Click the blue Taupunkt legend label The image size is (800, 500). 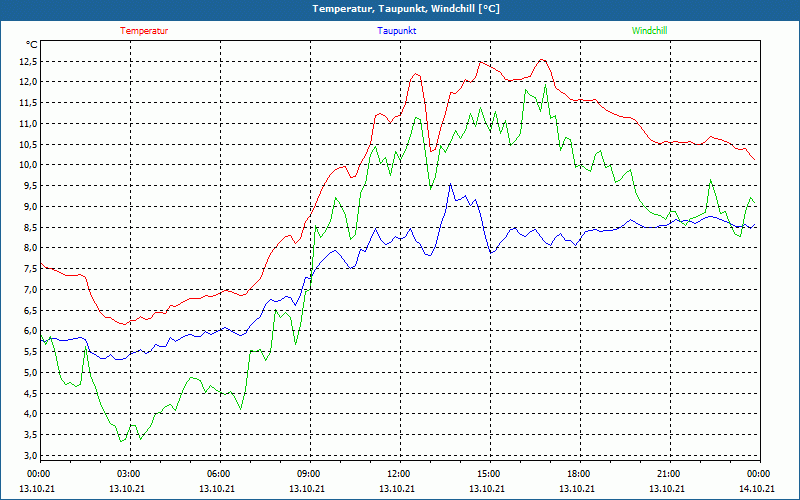coord(396,31)
